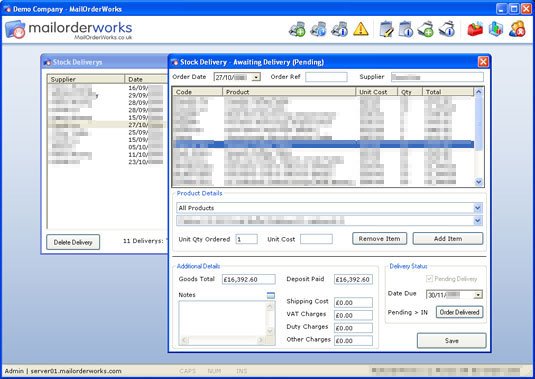Image resolution: width=535 pixels, height=379 pixels.
Task: Select the 05/10 delivery row
Action: coord(107,147)
